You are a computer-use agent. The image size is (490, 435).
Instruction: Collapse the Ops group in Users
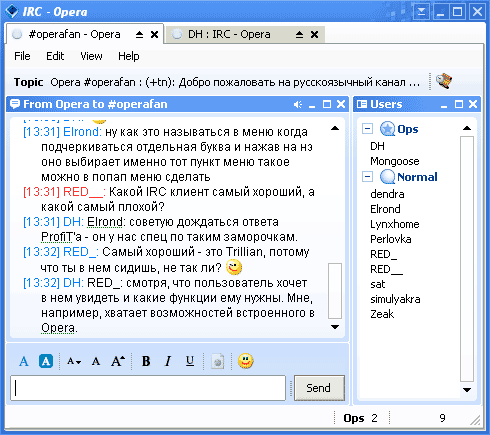368,129
